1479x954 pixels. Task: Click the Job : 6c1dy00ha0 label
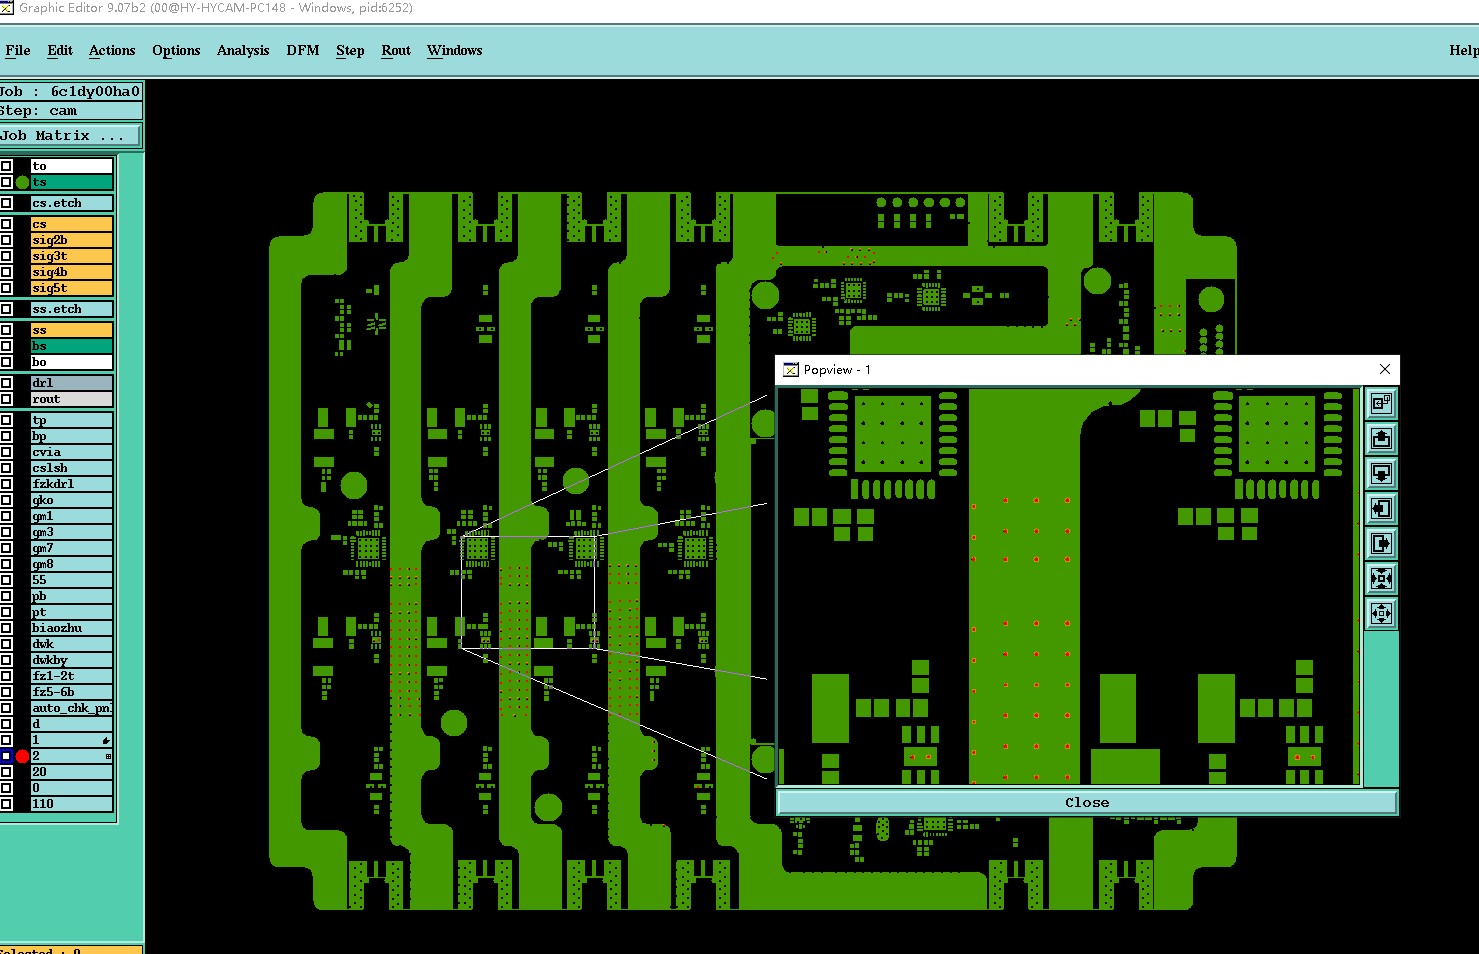(70, 91)
